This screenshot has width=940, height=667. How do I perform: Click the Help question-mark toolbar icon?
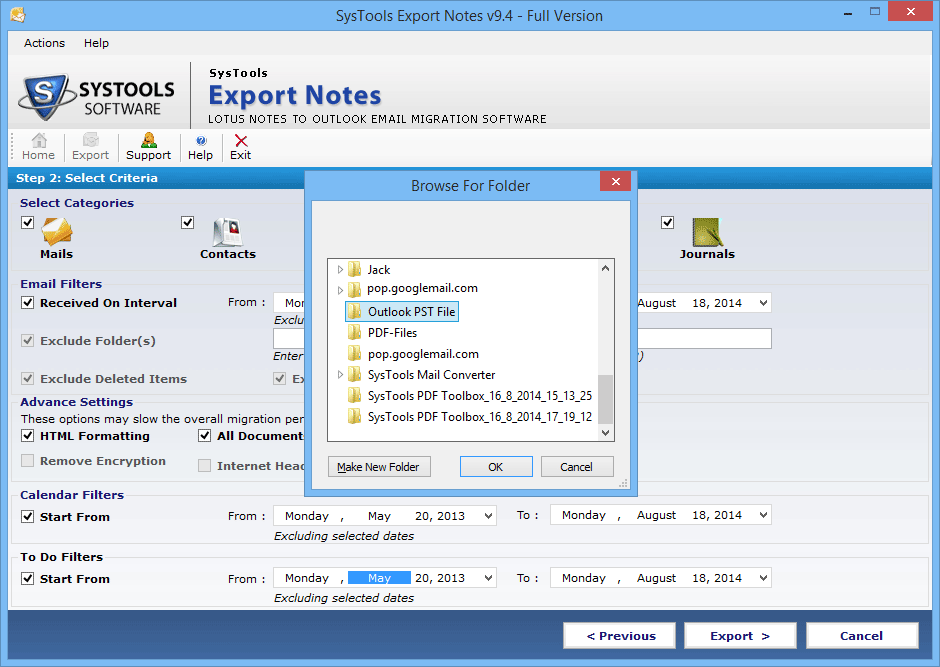pyautogui.click(x=200, y=141)
